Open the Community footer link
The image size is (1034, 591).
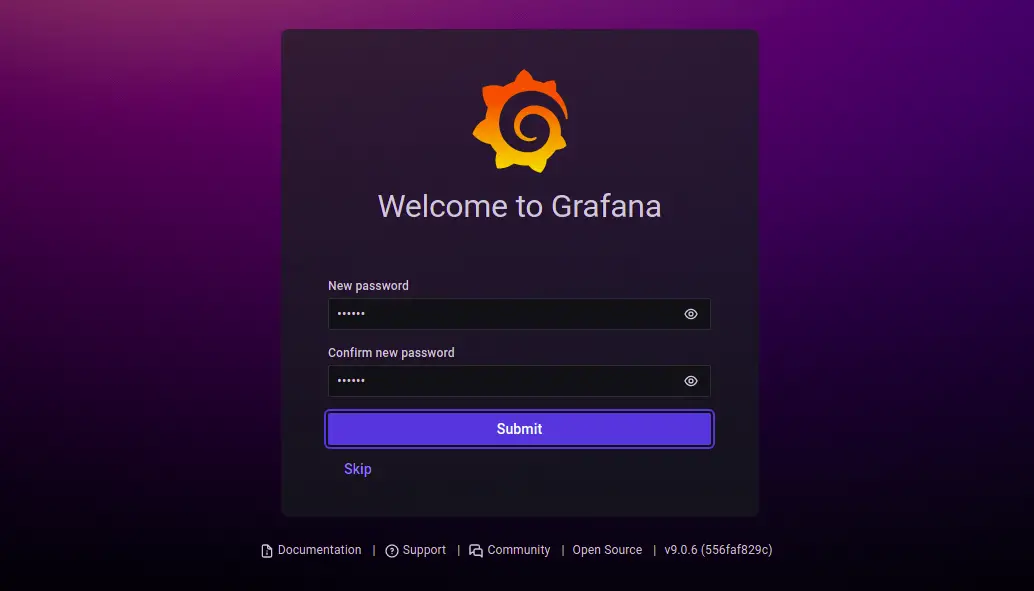[518, 550]
